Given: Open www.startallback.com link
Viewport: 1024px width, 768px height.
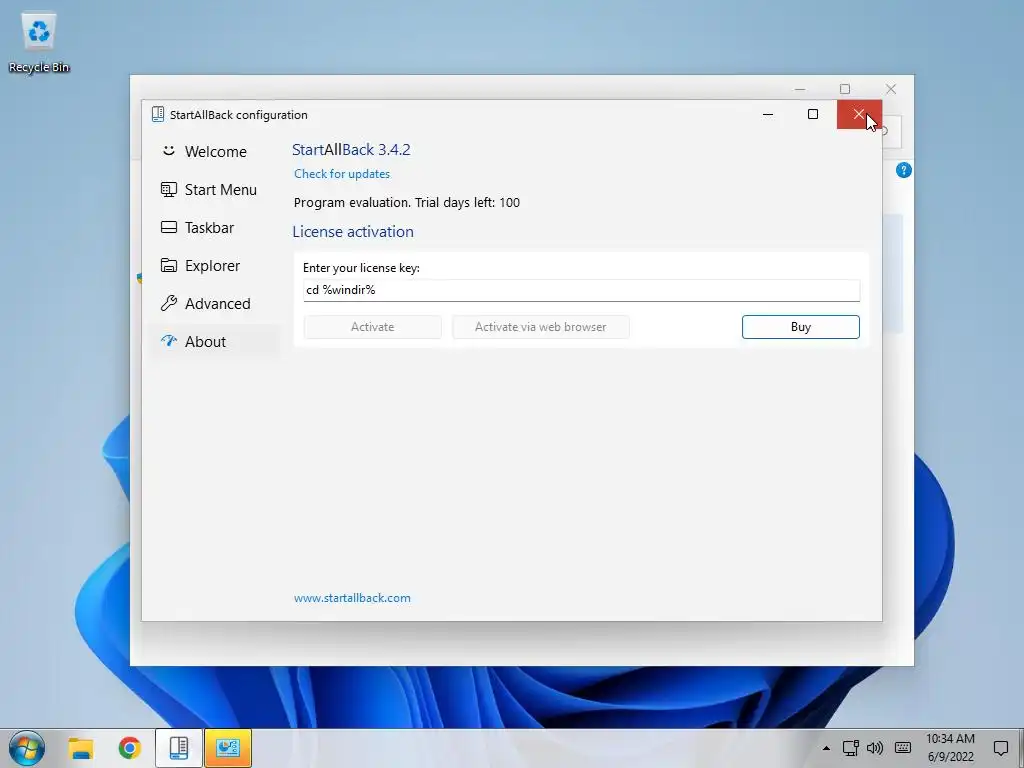Looking at the screenshot, I should 352,598.
